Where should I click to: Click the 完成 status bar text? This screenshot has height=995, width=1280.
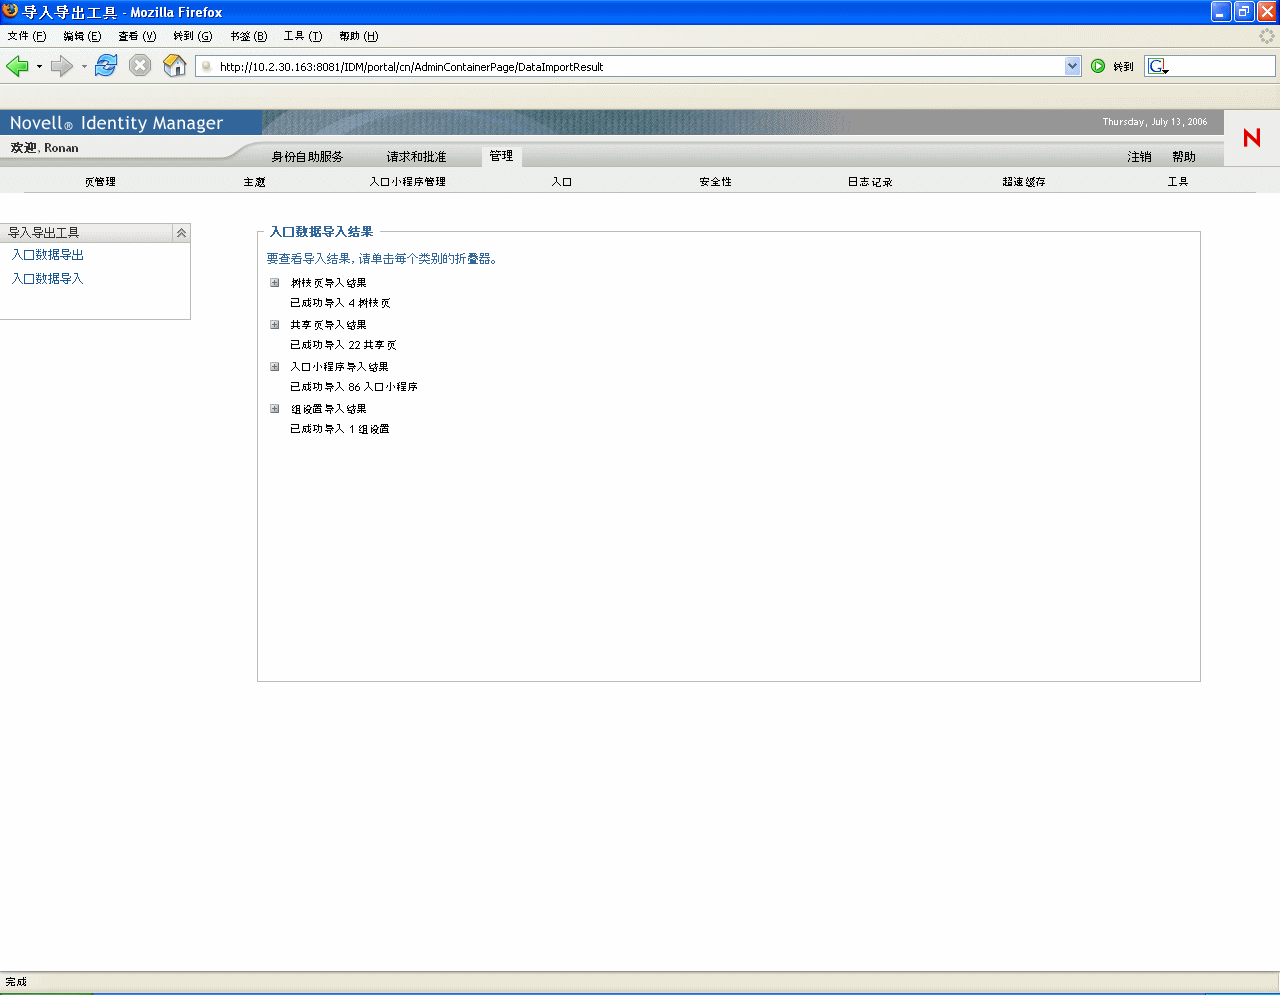click(x=16, y=982)
